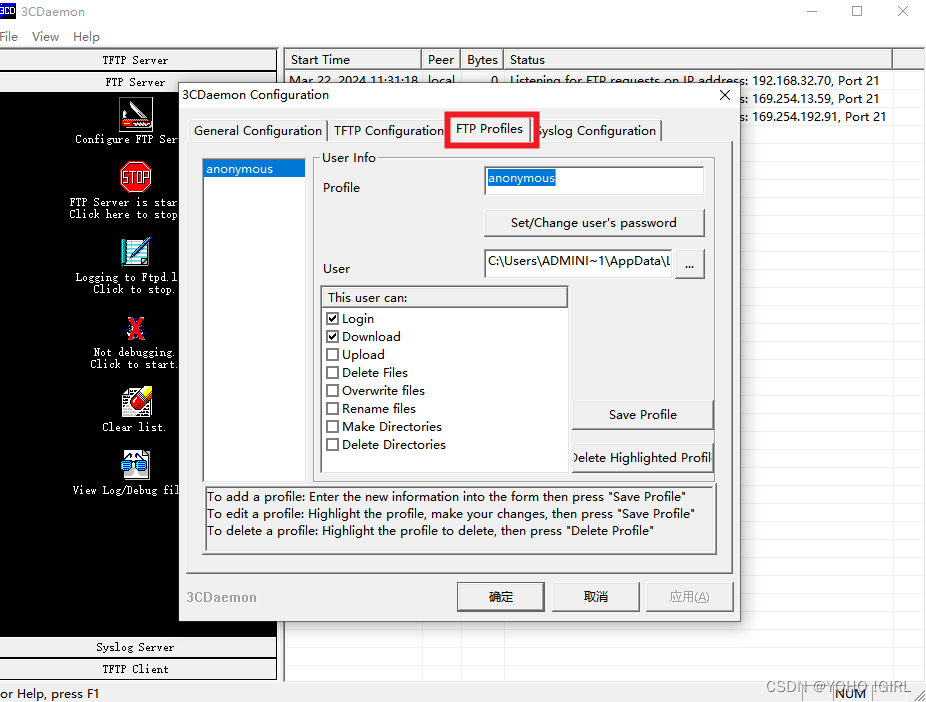The image size is (926, 702).
Task: Open the View menu
Action: point(45,37)
